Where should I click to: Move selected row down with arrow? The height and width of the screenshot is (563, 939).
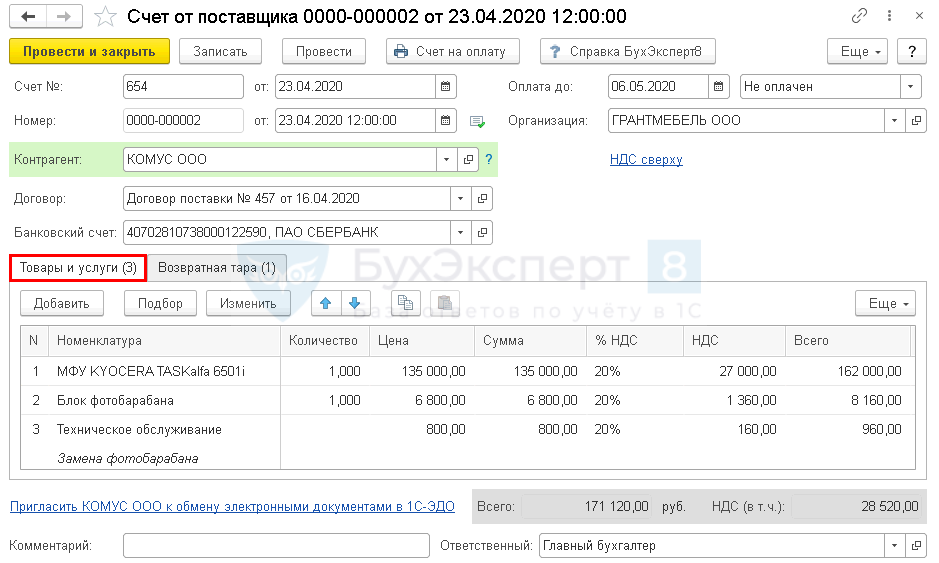point(354,303)
